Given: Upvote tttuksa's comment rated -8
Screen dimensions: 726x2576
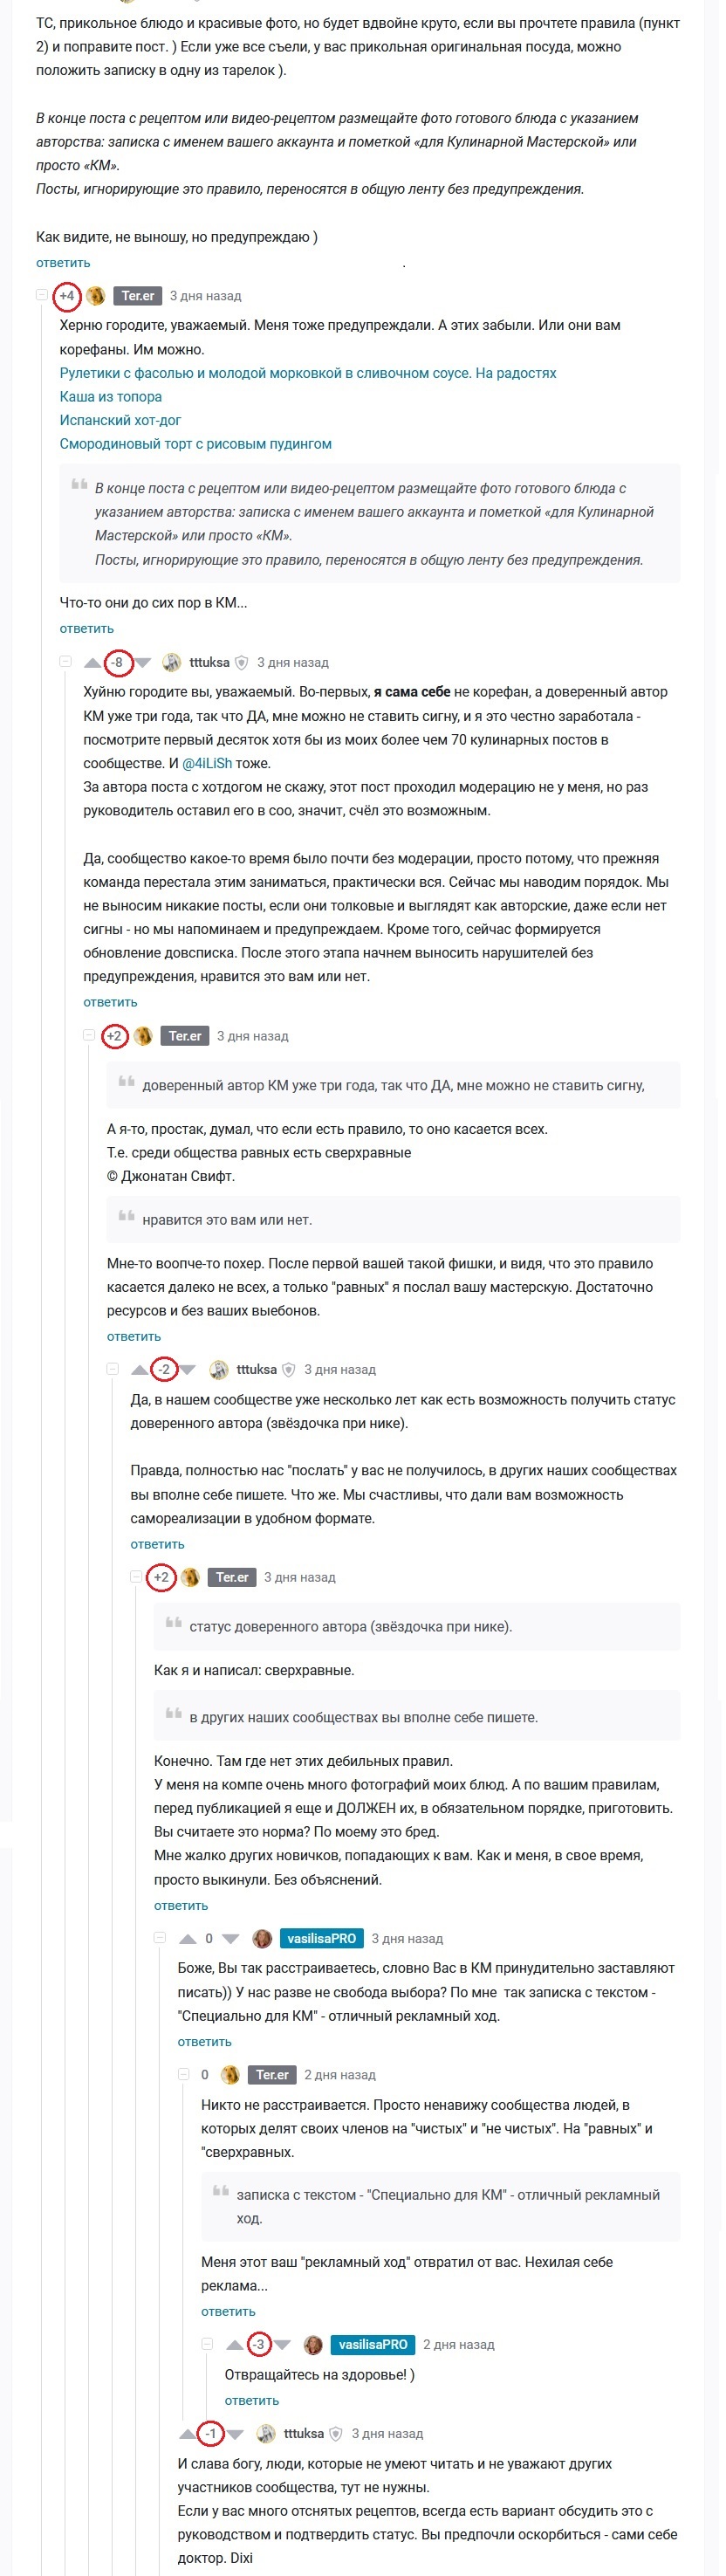Looking at the screenshot, I should point(93,663).
